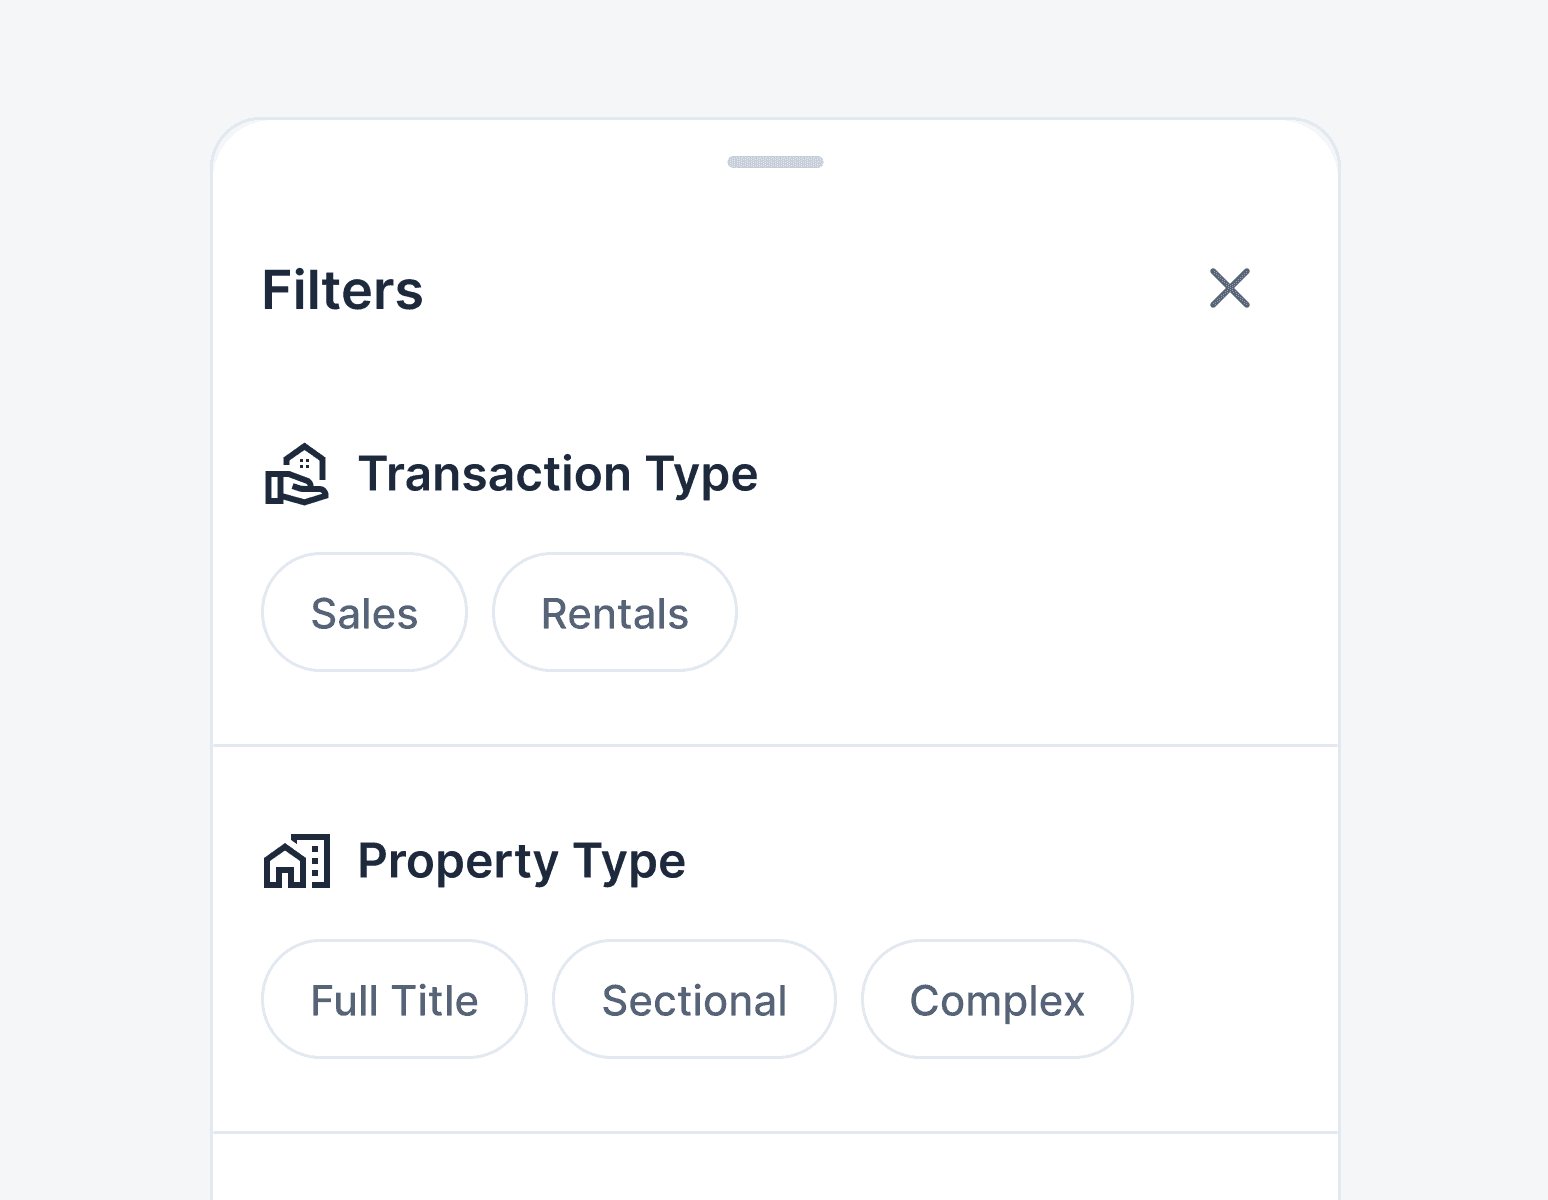Click the divider below Transaction Type section
Image resolution: width=1548 pixels, height=1200 pixels.
click(775, 745)
